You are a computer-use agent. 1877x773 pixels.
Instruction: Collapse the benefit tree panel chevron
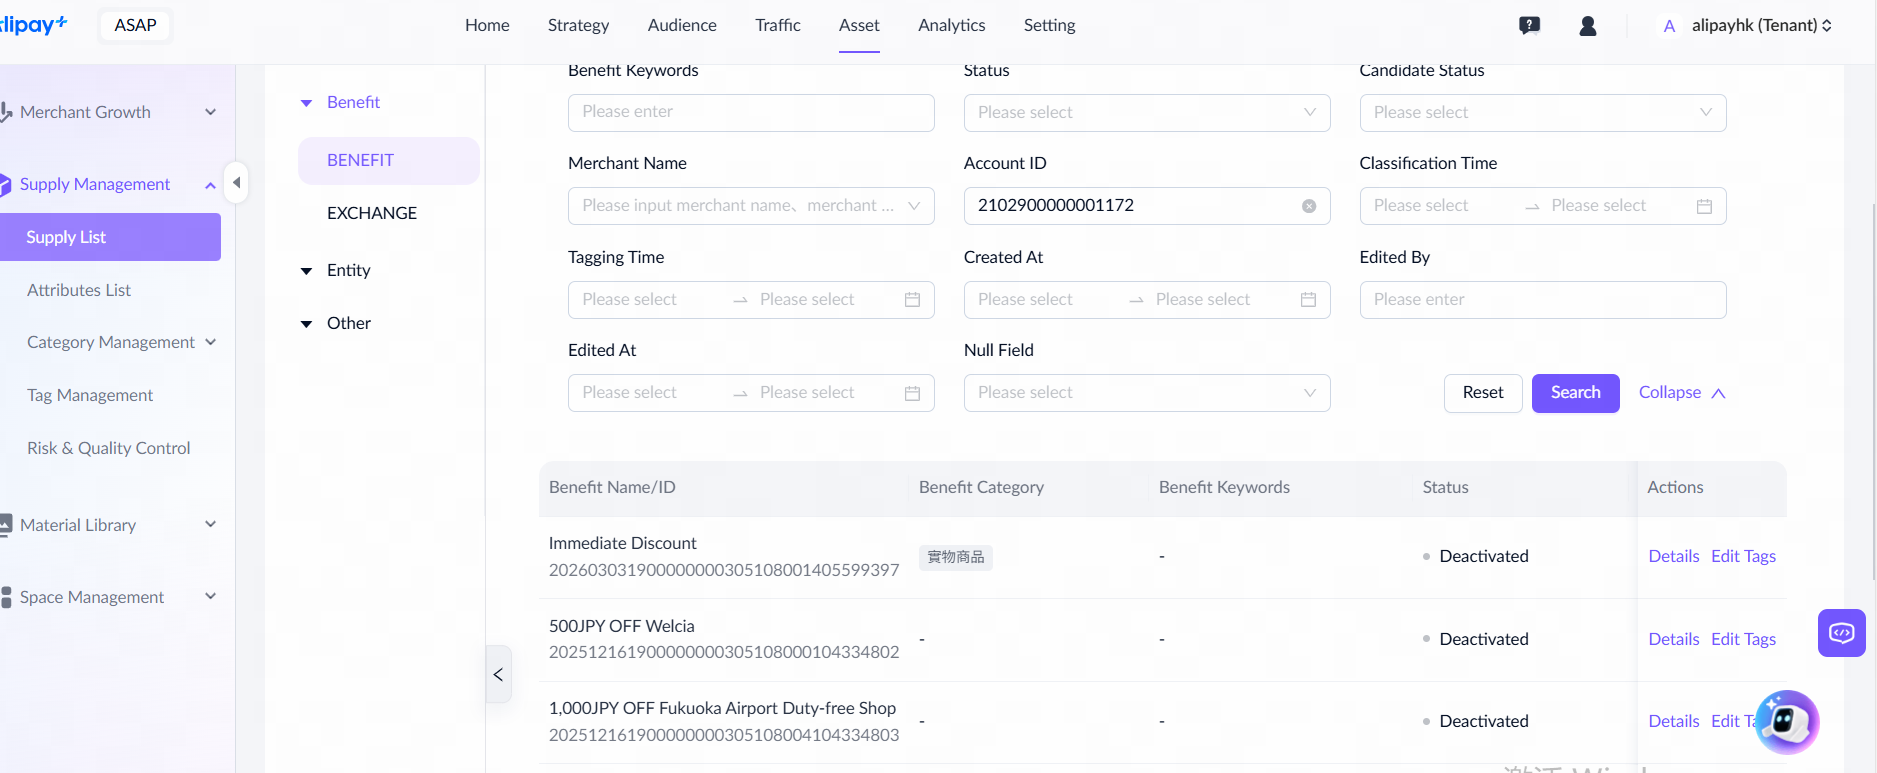click(x=498, y=675)
